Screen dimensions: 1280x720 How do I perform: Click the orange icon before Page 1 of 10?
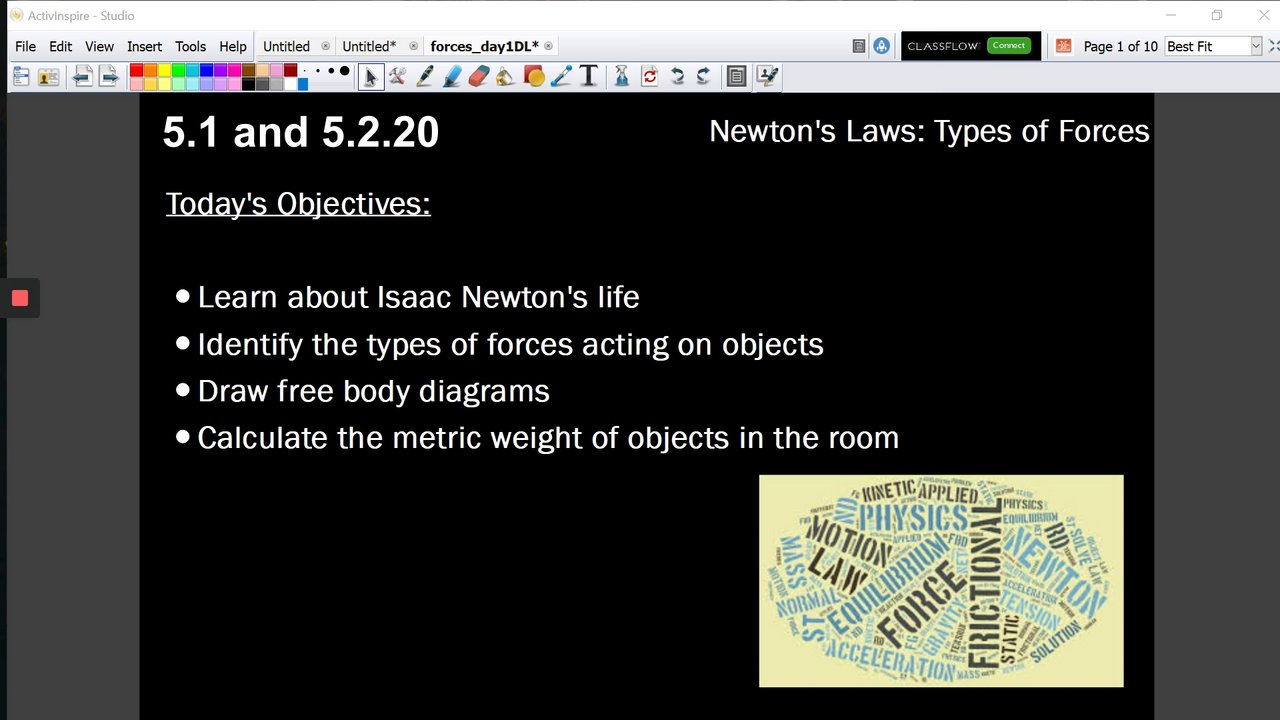pos(1064,46)
